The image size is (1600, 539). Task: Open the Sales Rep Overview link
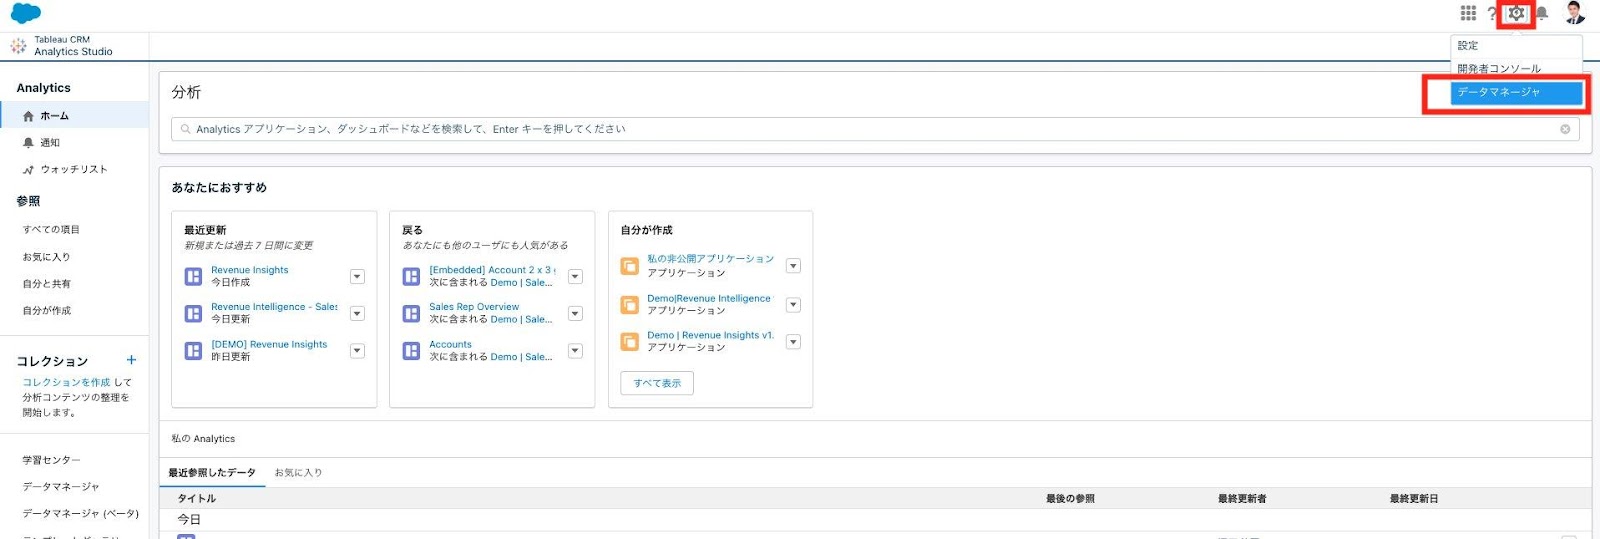[474, 307]
